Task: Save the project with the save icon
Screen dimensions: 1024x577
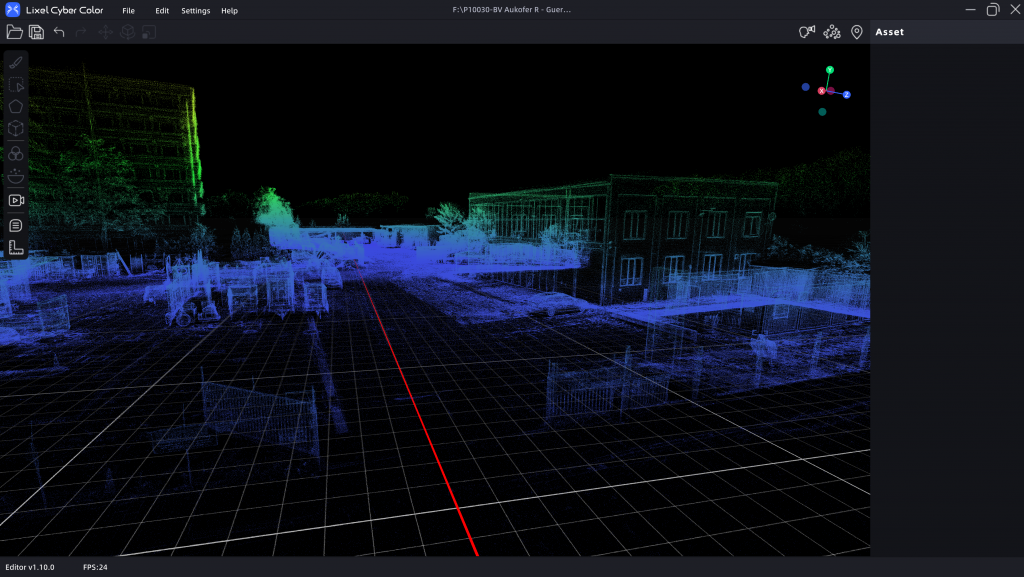Action: click(37, 31)
